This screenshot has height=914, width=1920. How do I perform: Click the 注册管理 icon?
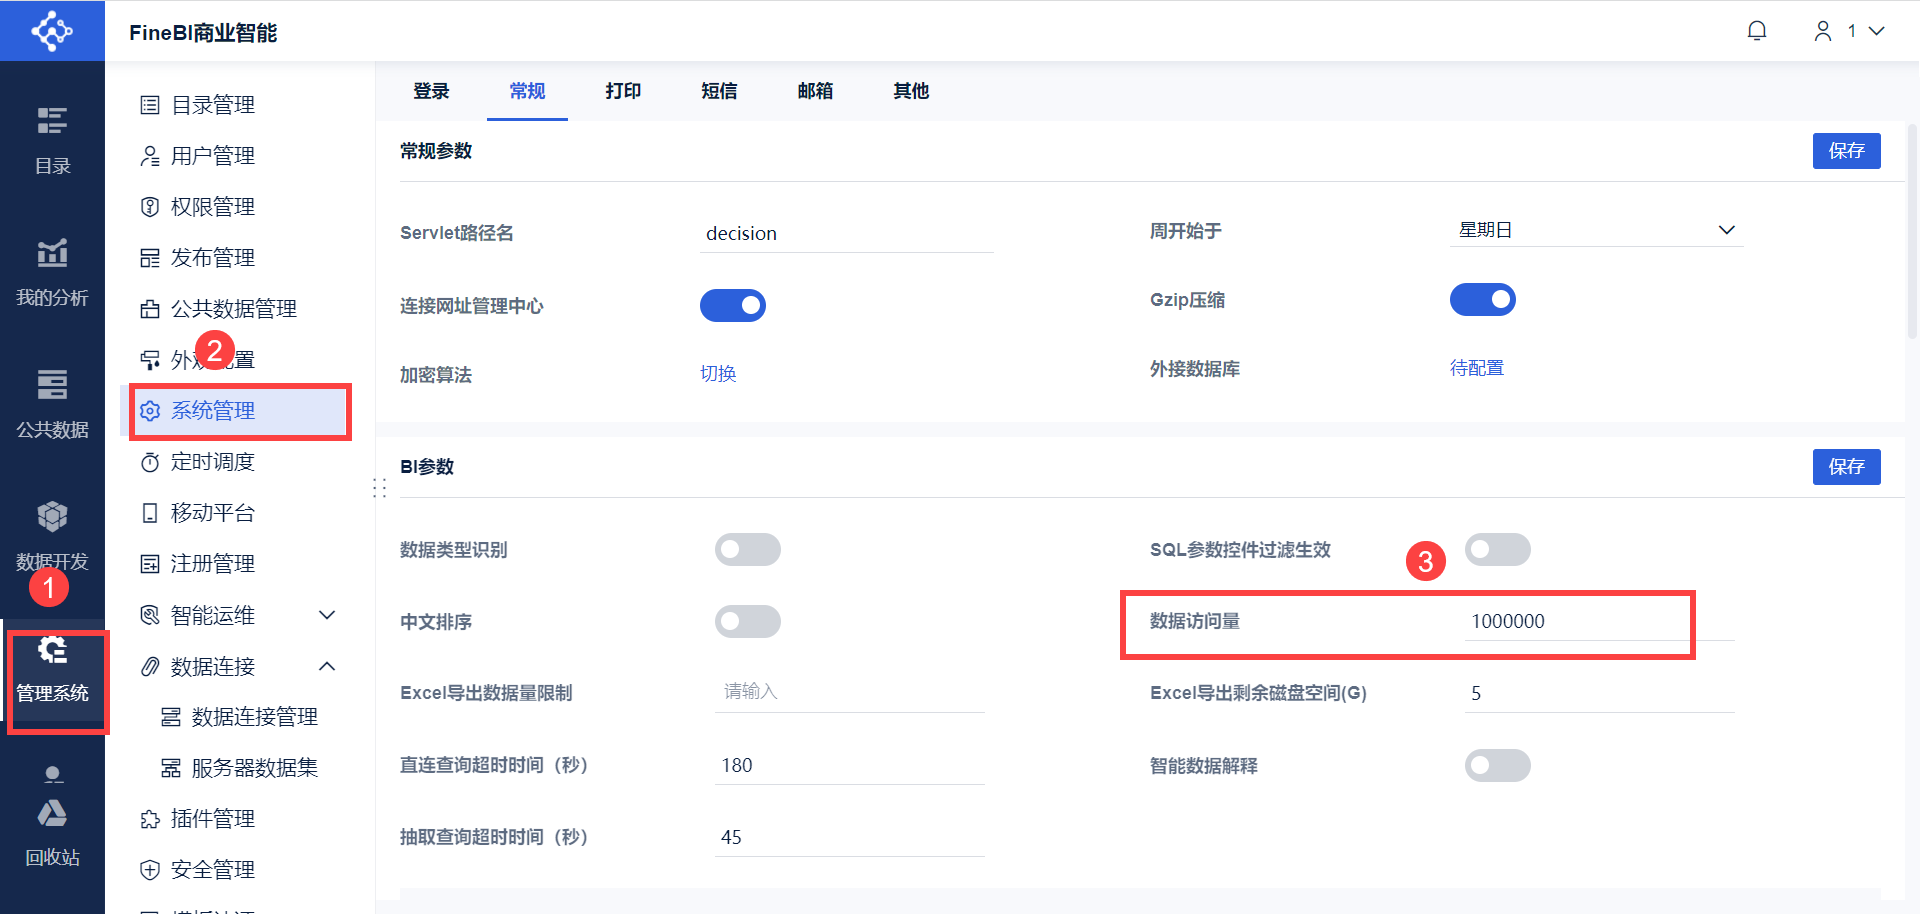click(x=150, y=564)
